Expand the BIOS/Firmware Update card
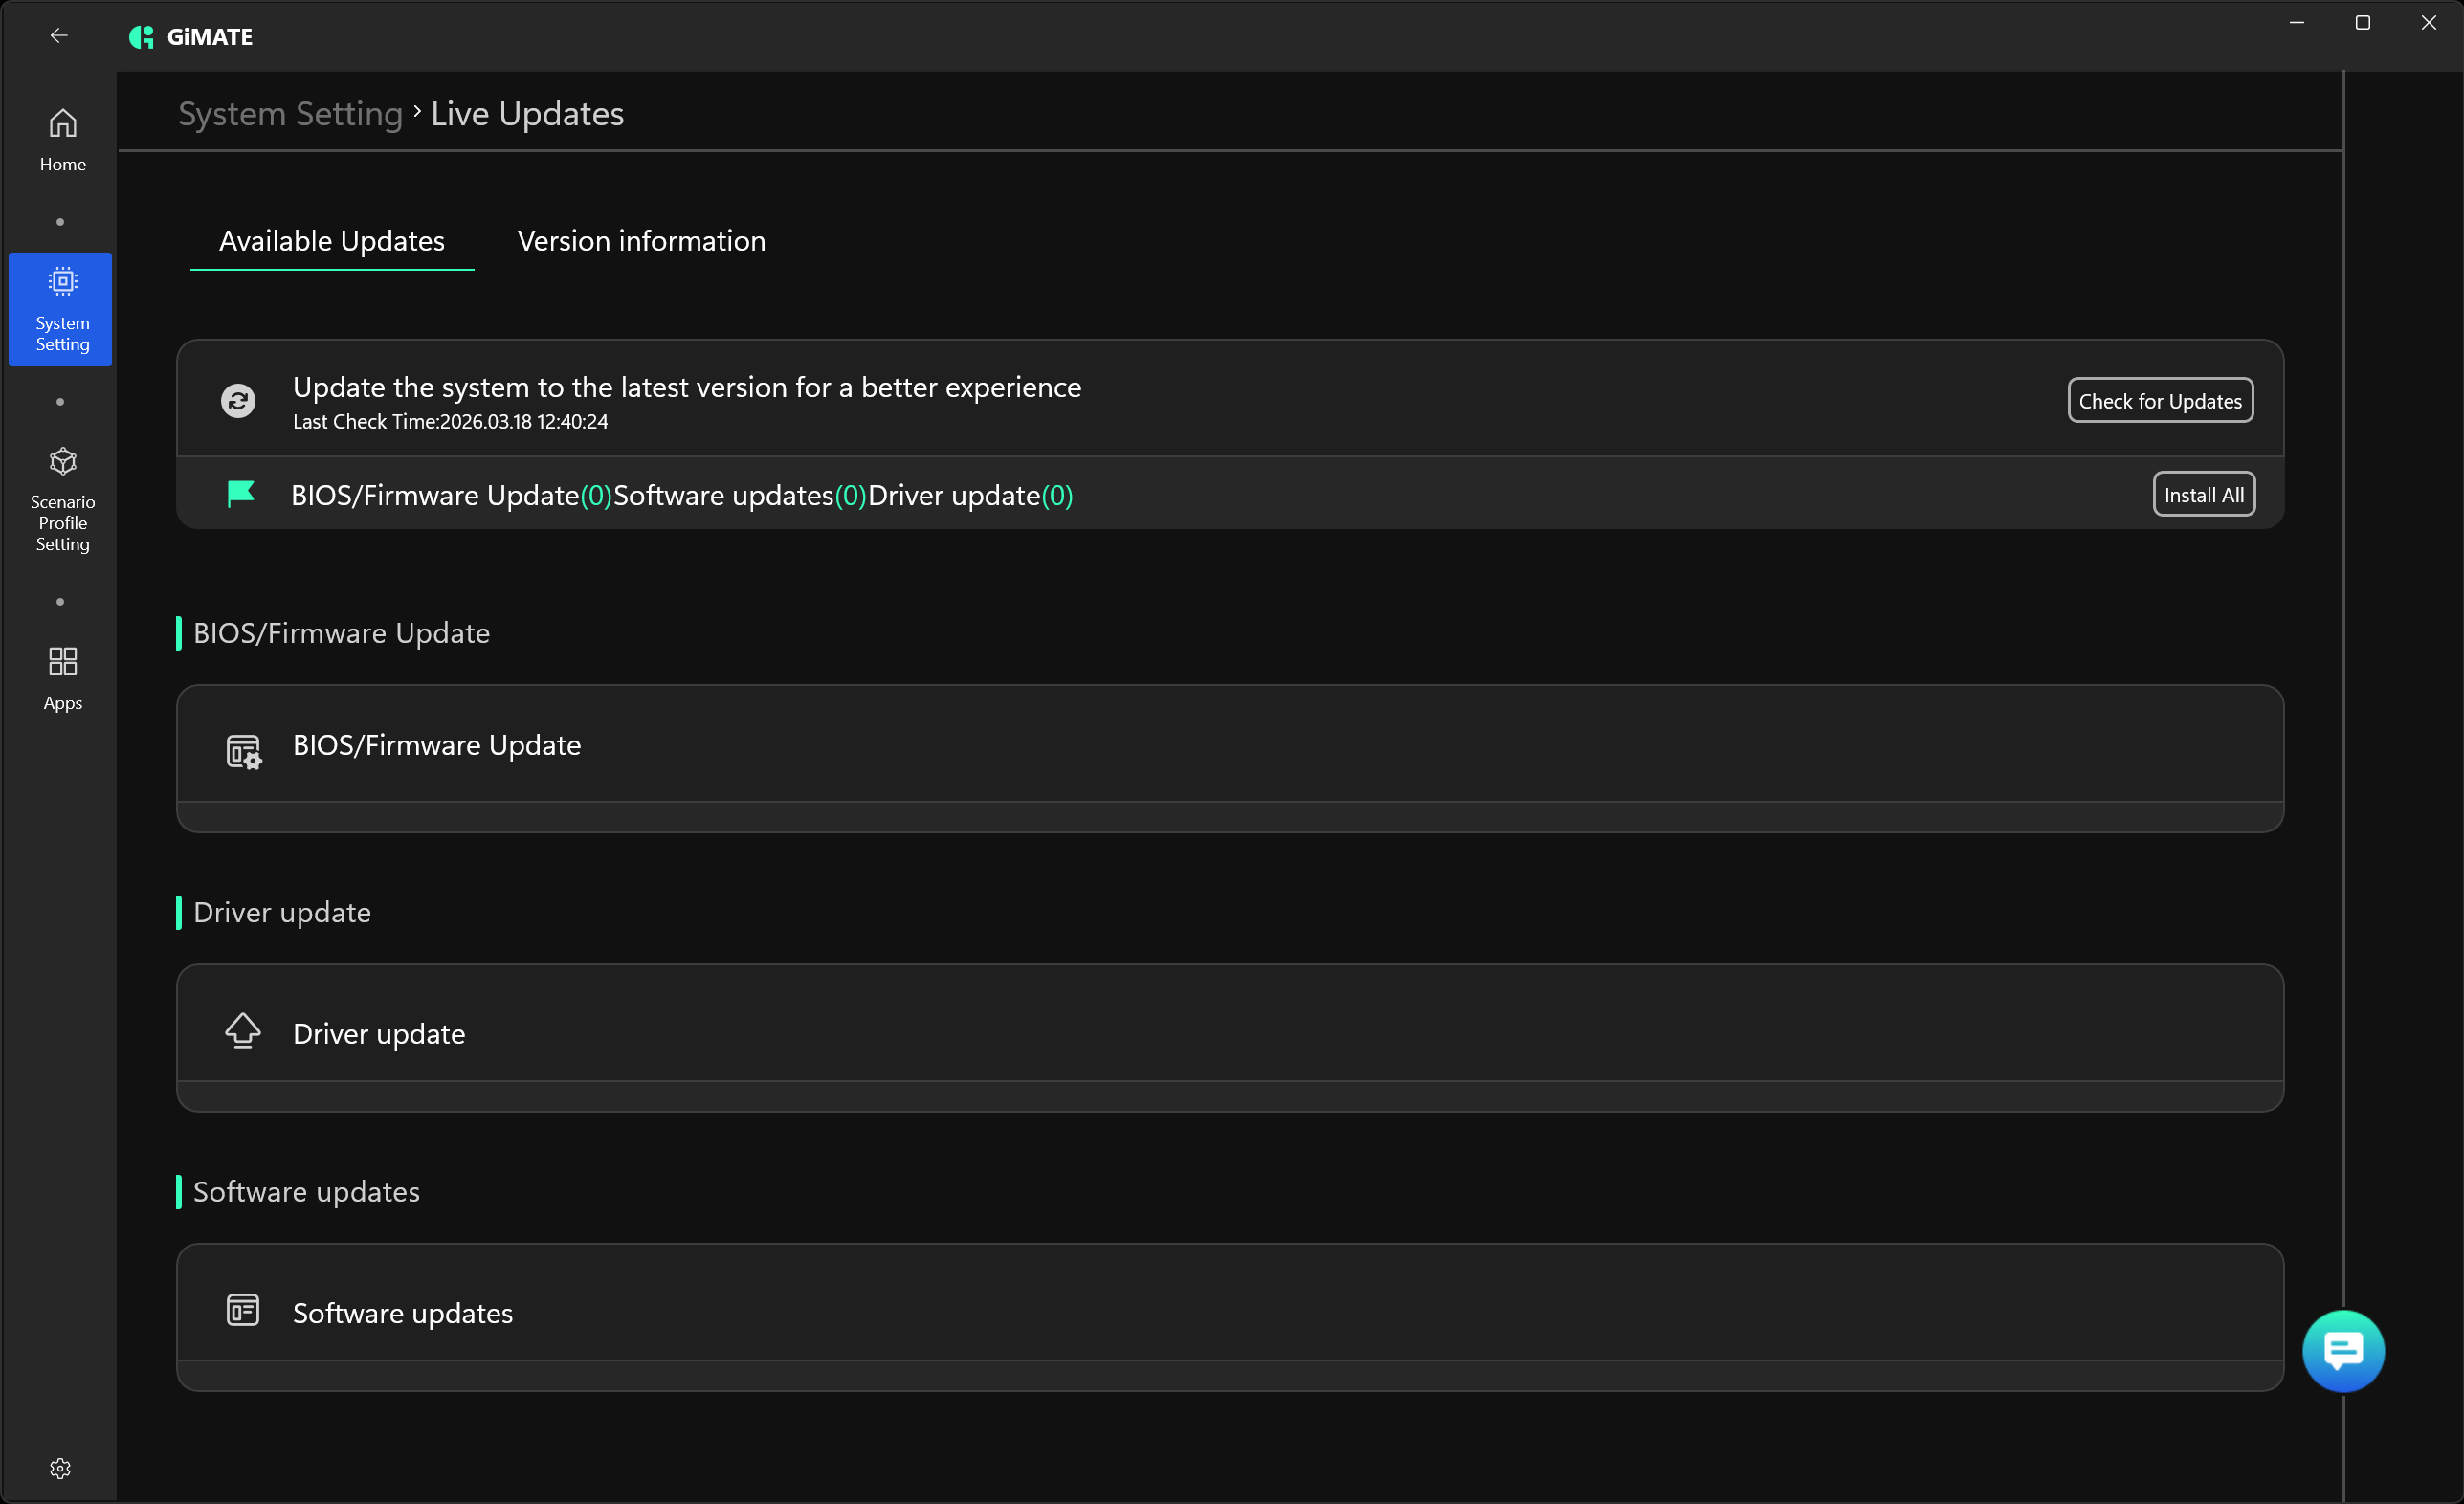This screenshot has width=2464, height=1504. click(x=1230, y=745)
